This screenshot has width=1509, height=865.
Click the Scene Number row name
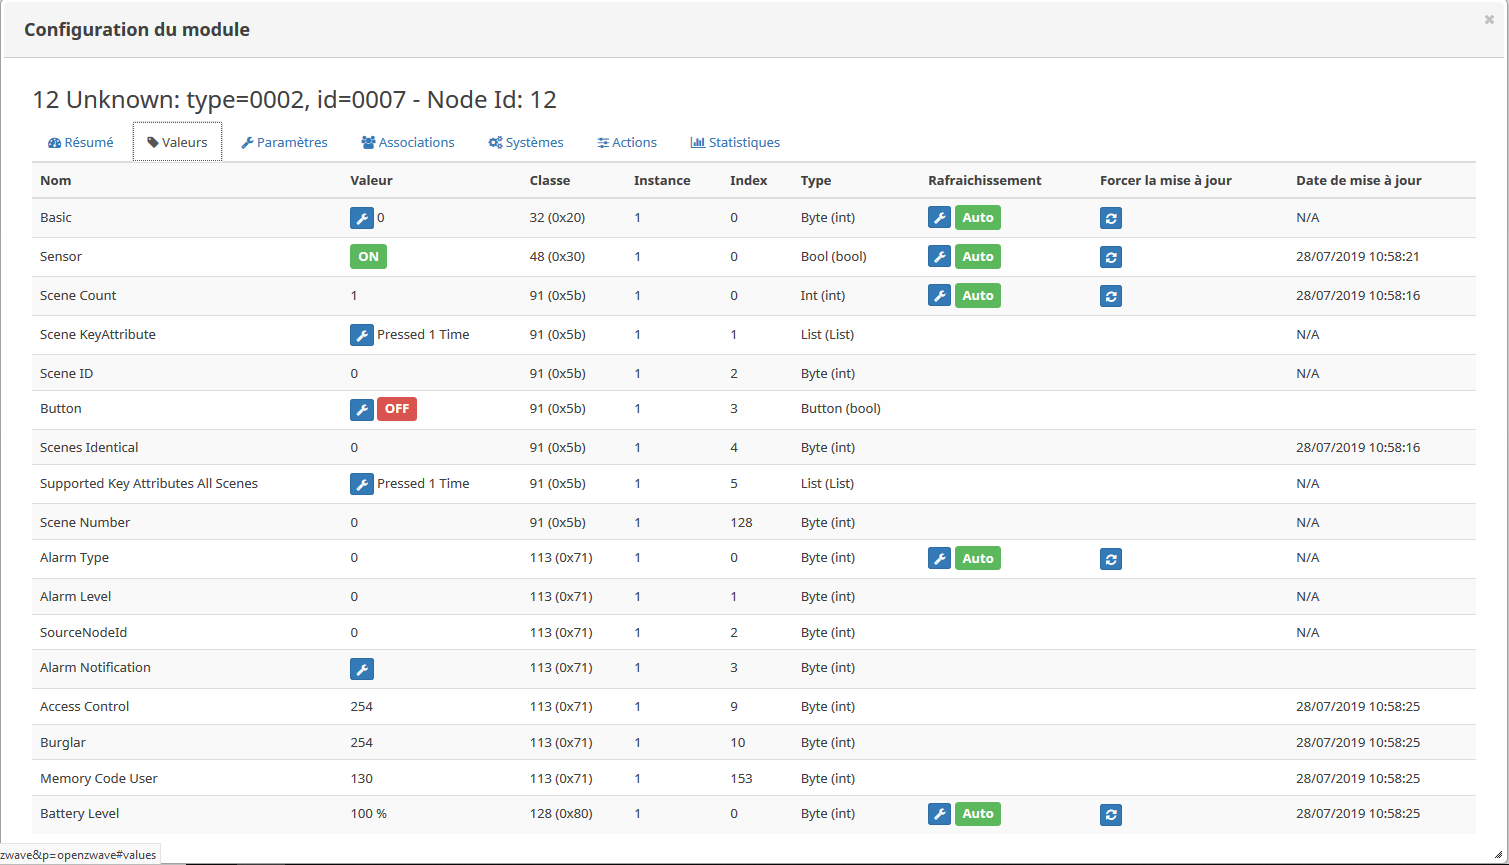pos(85,523)
